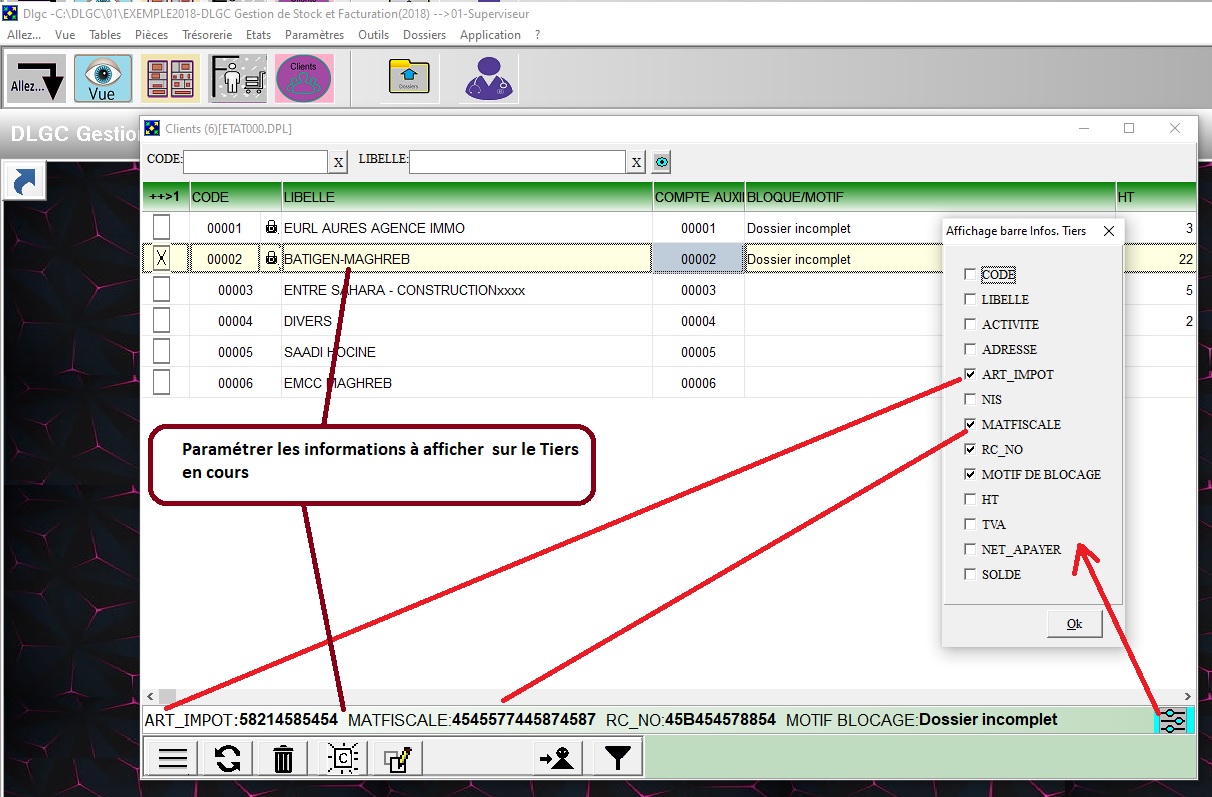Maximize the Clients window
This screenshot has width=1212, height=797.
click(x=1129, y=128)
